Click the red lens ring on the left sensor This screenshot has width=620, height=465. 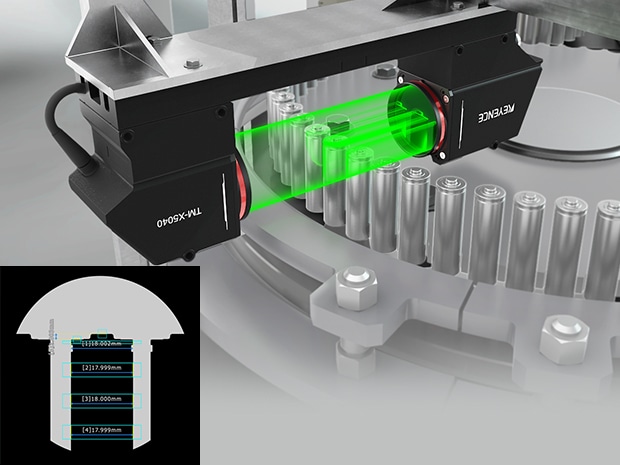240,193
